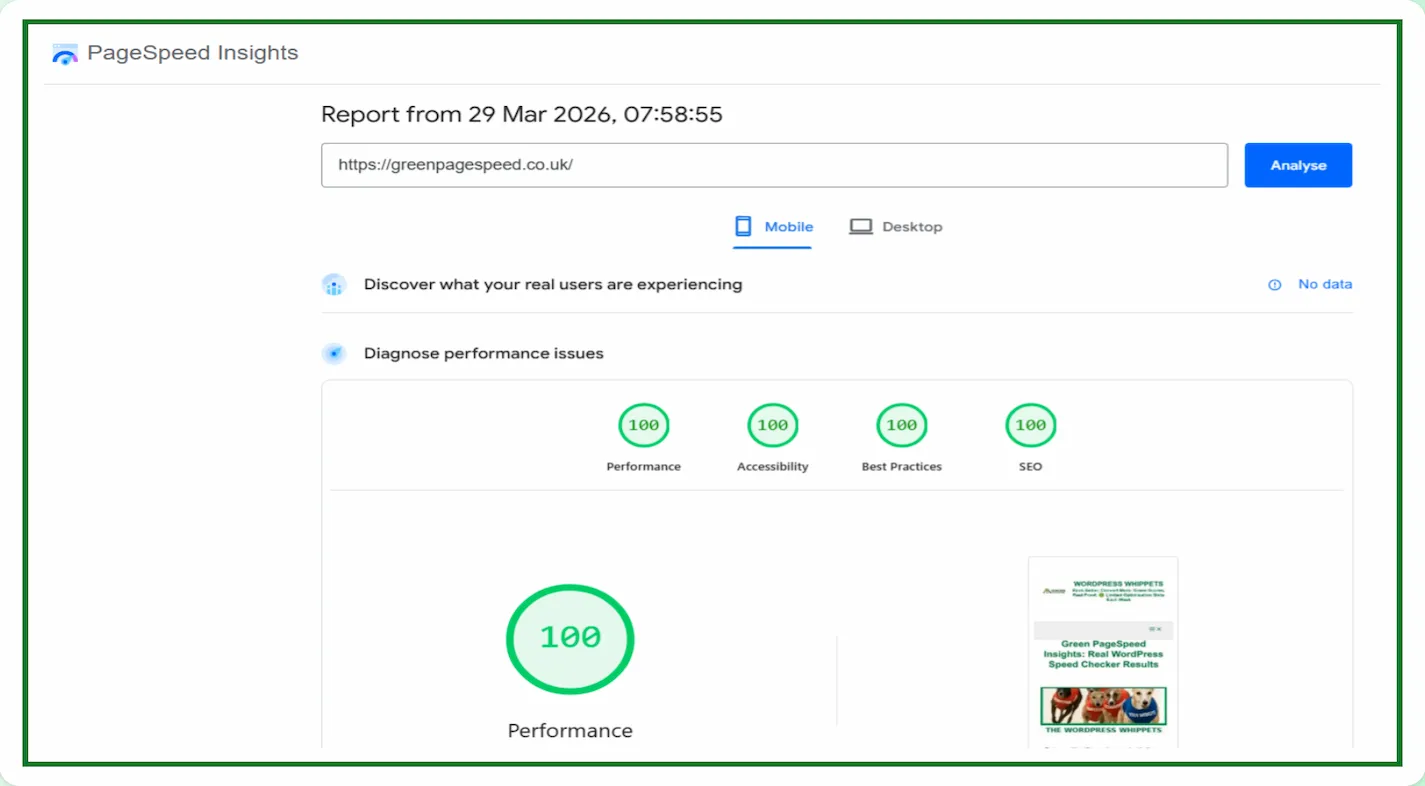Click the large Performance label below gauge
The width and height of the screenshot is (1425, 786).
(x=570, y=731)
